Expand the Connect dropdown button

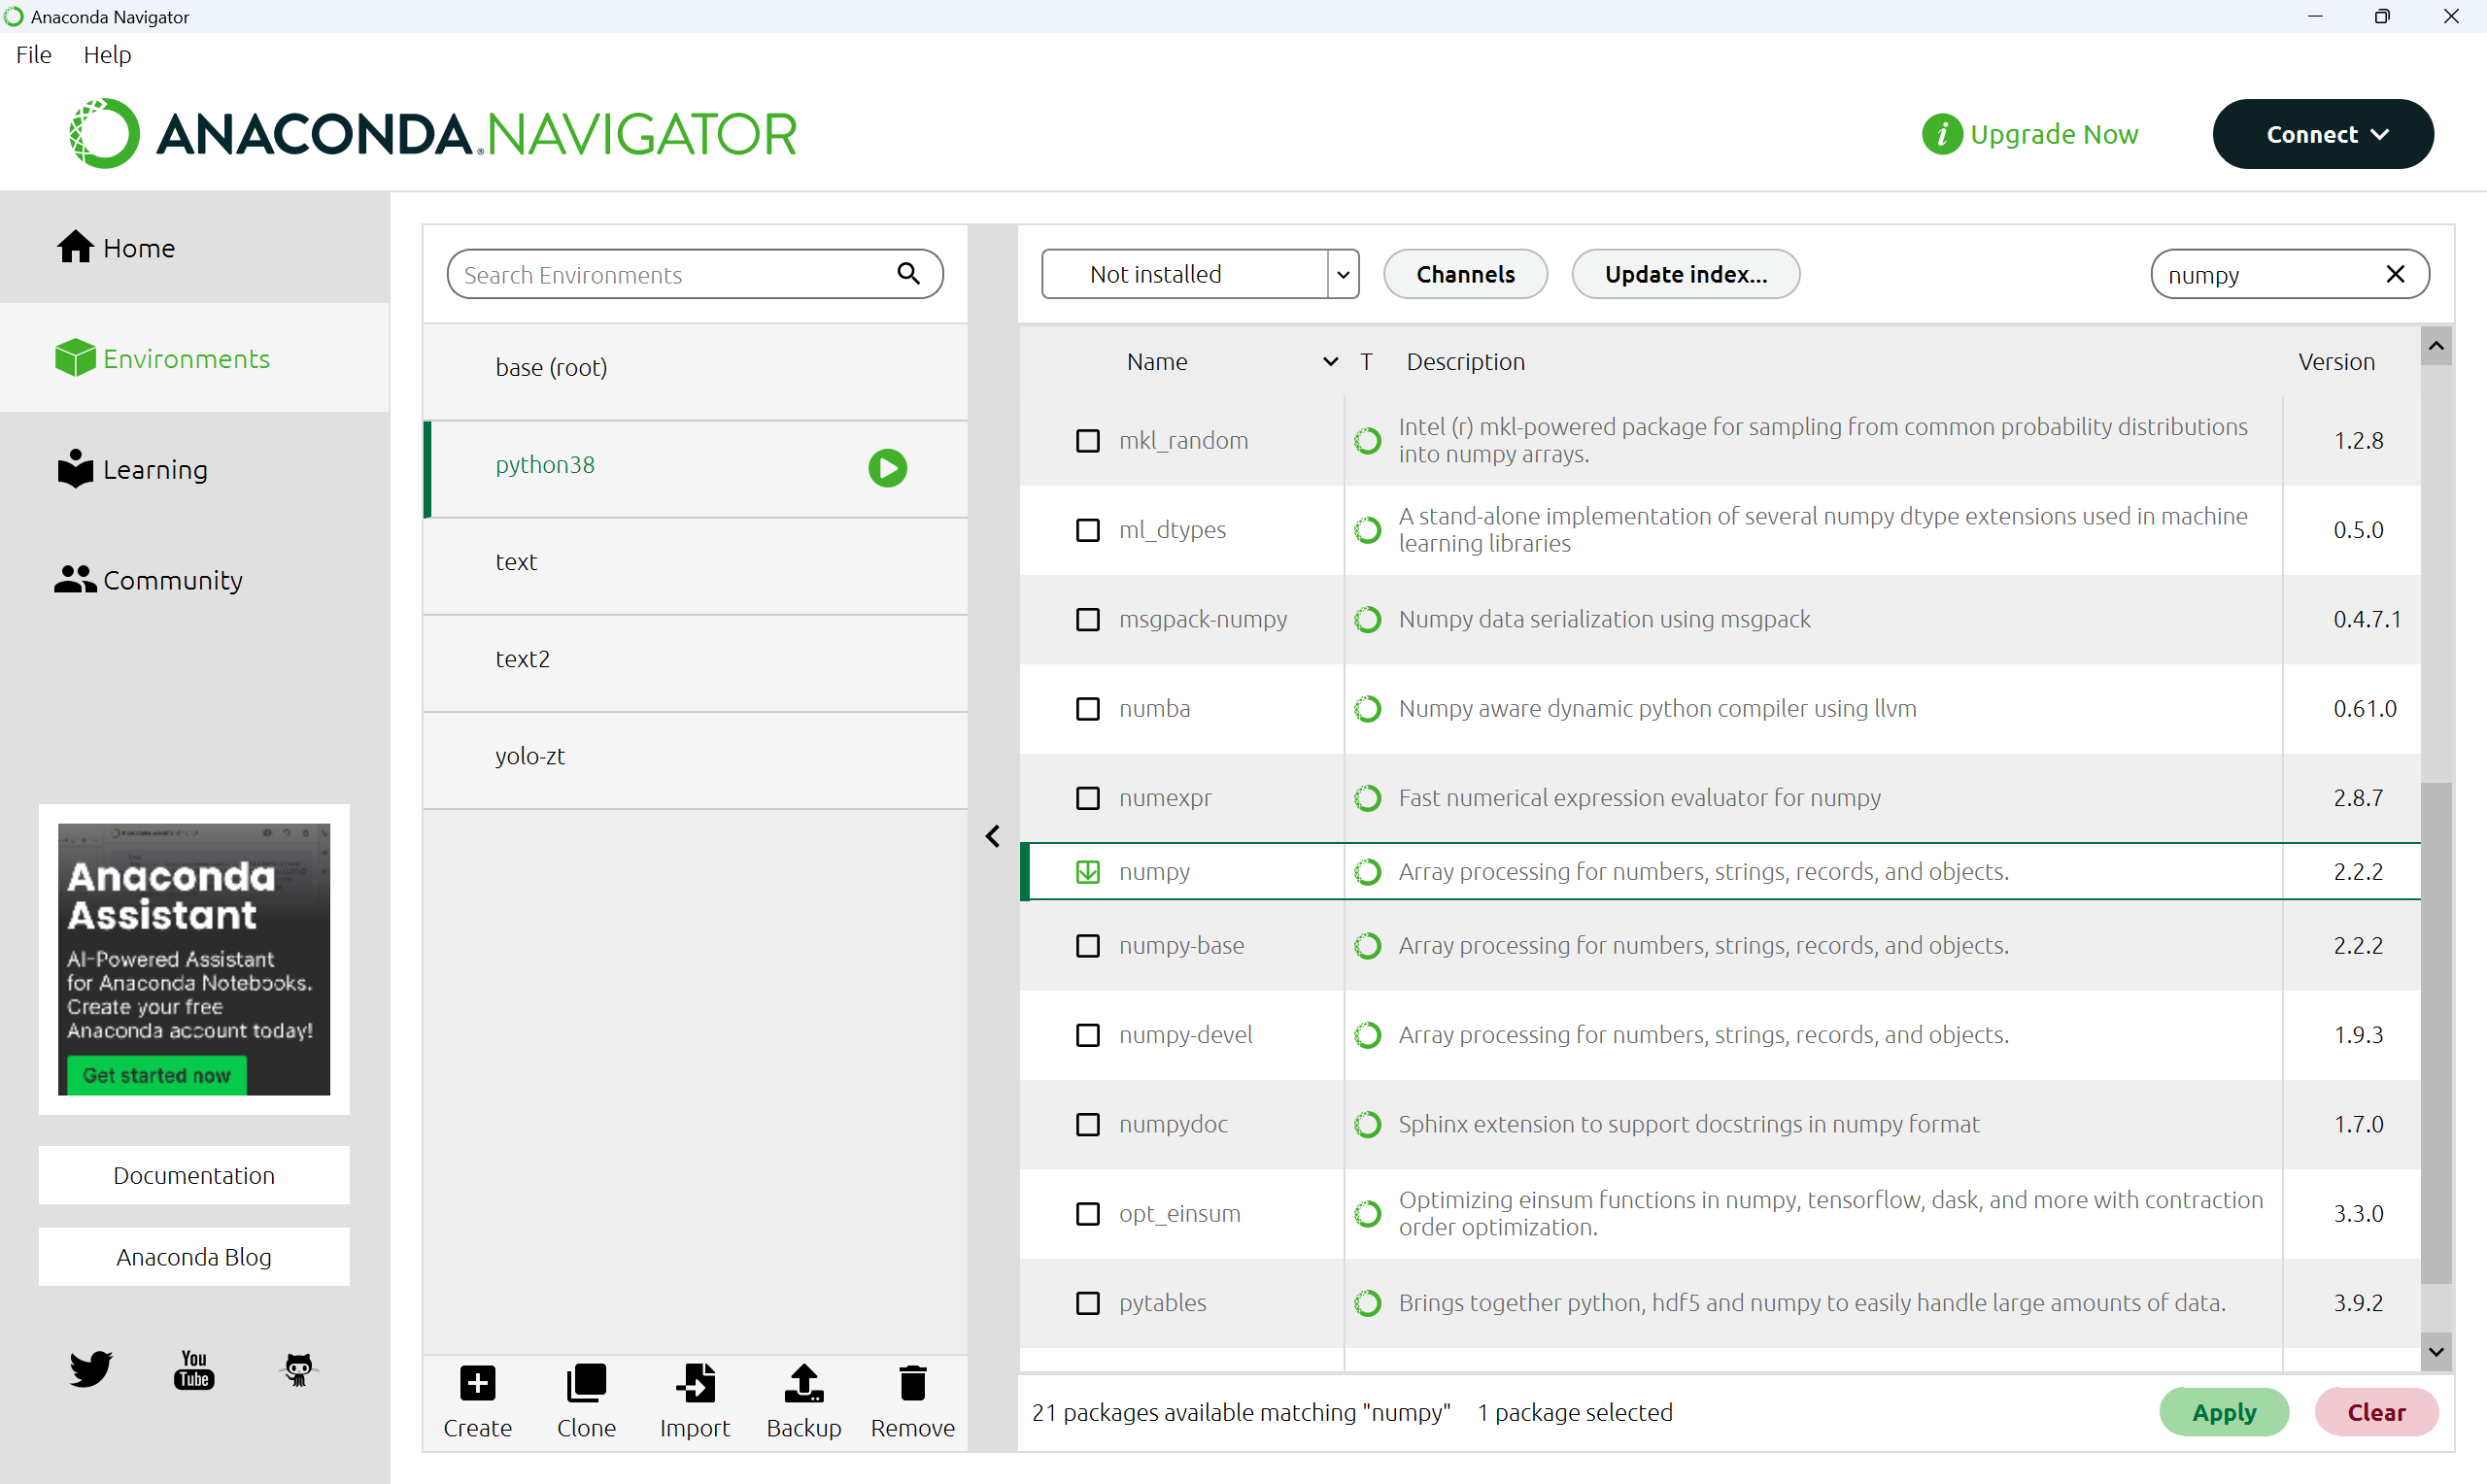tap(2323, 134)
